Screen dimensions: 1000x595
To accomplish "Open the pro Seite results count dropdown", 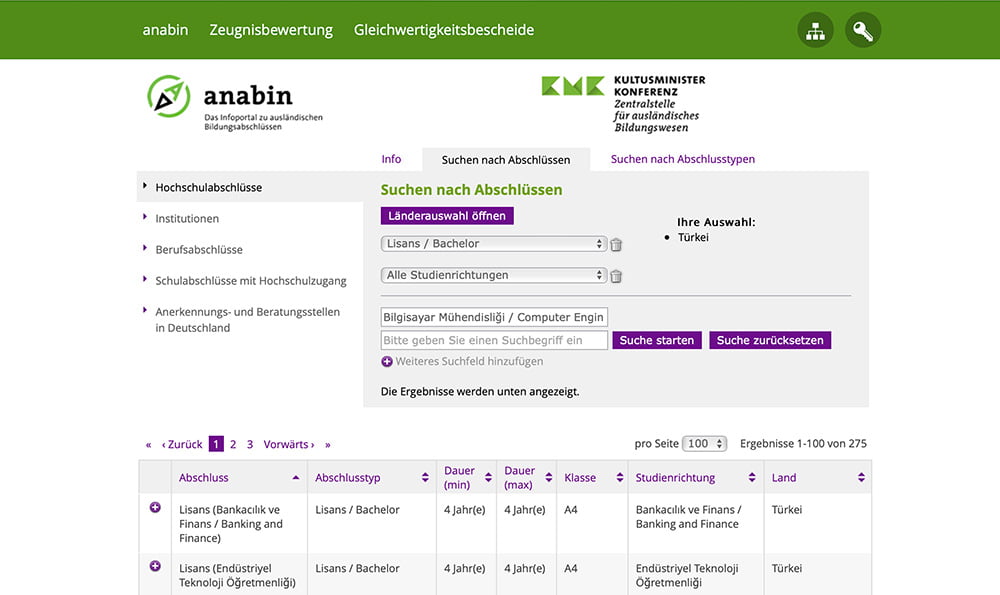I will (705, 444).
